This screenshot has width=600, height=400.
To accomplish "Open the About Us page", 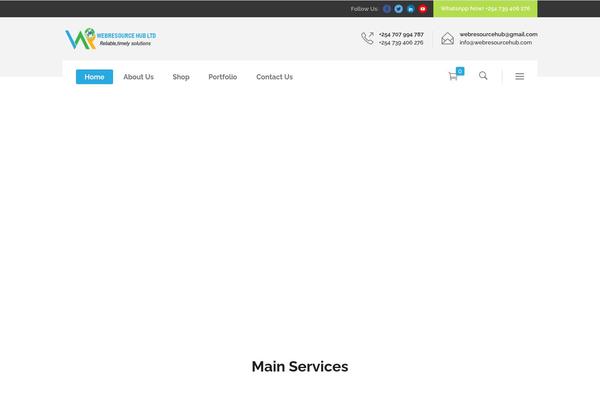I will coord(138,77).
